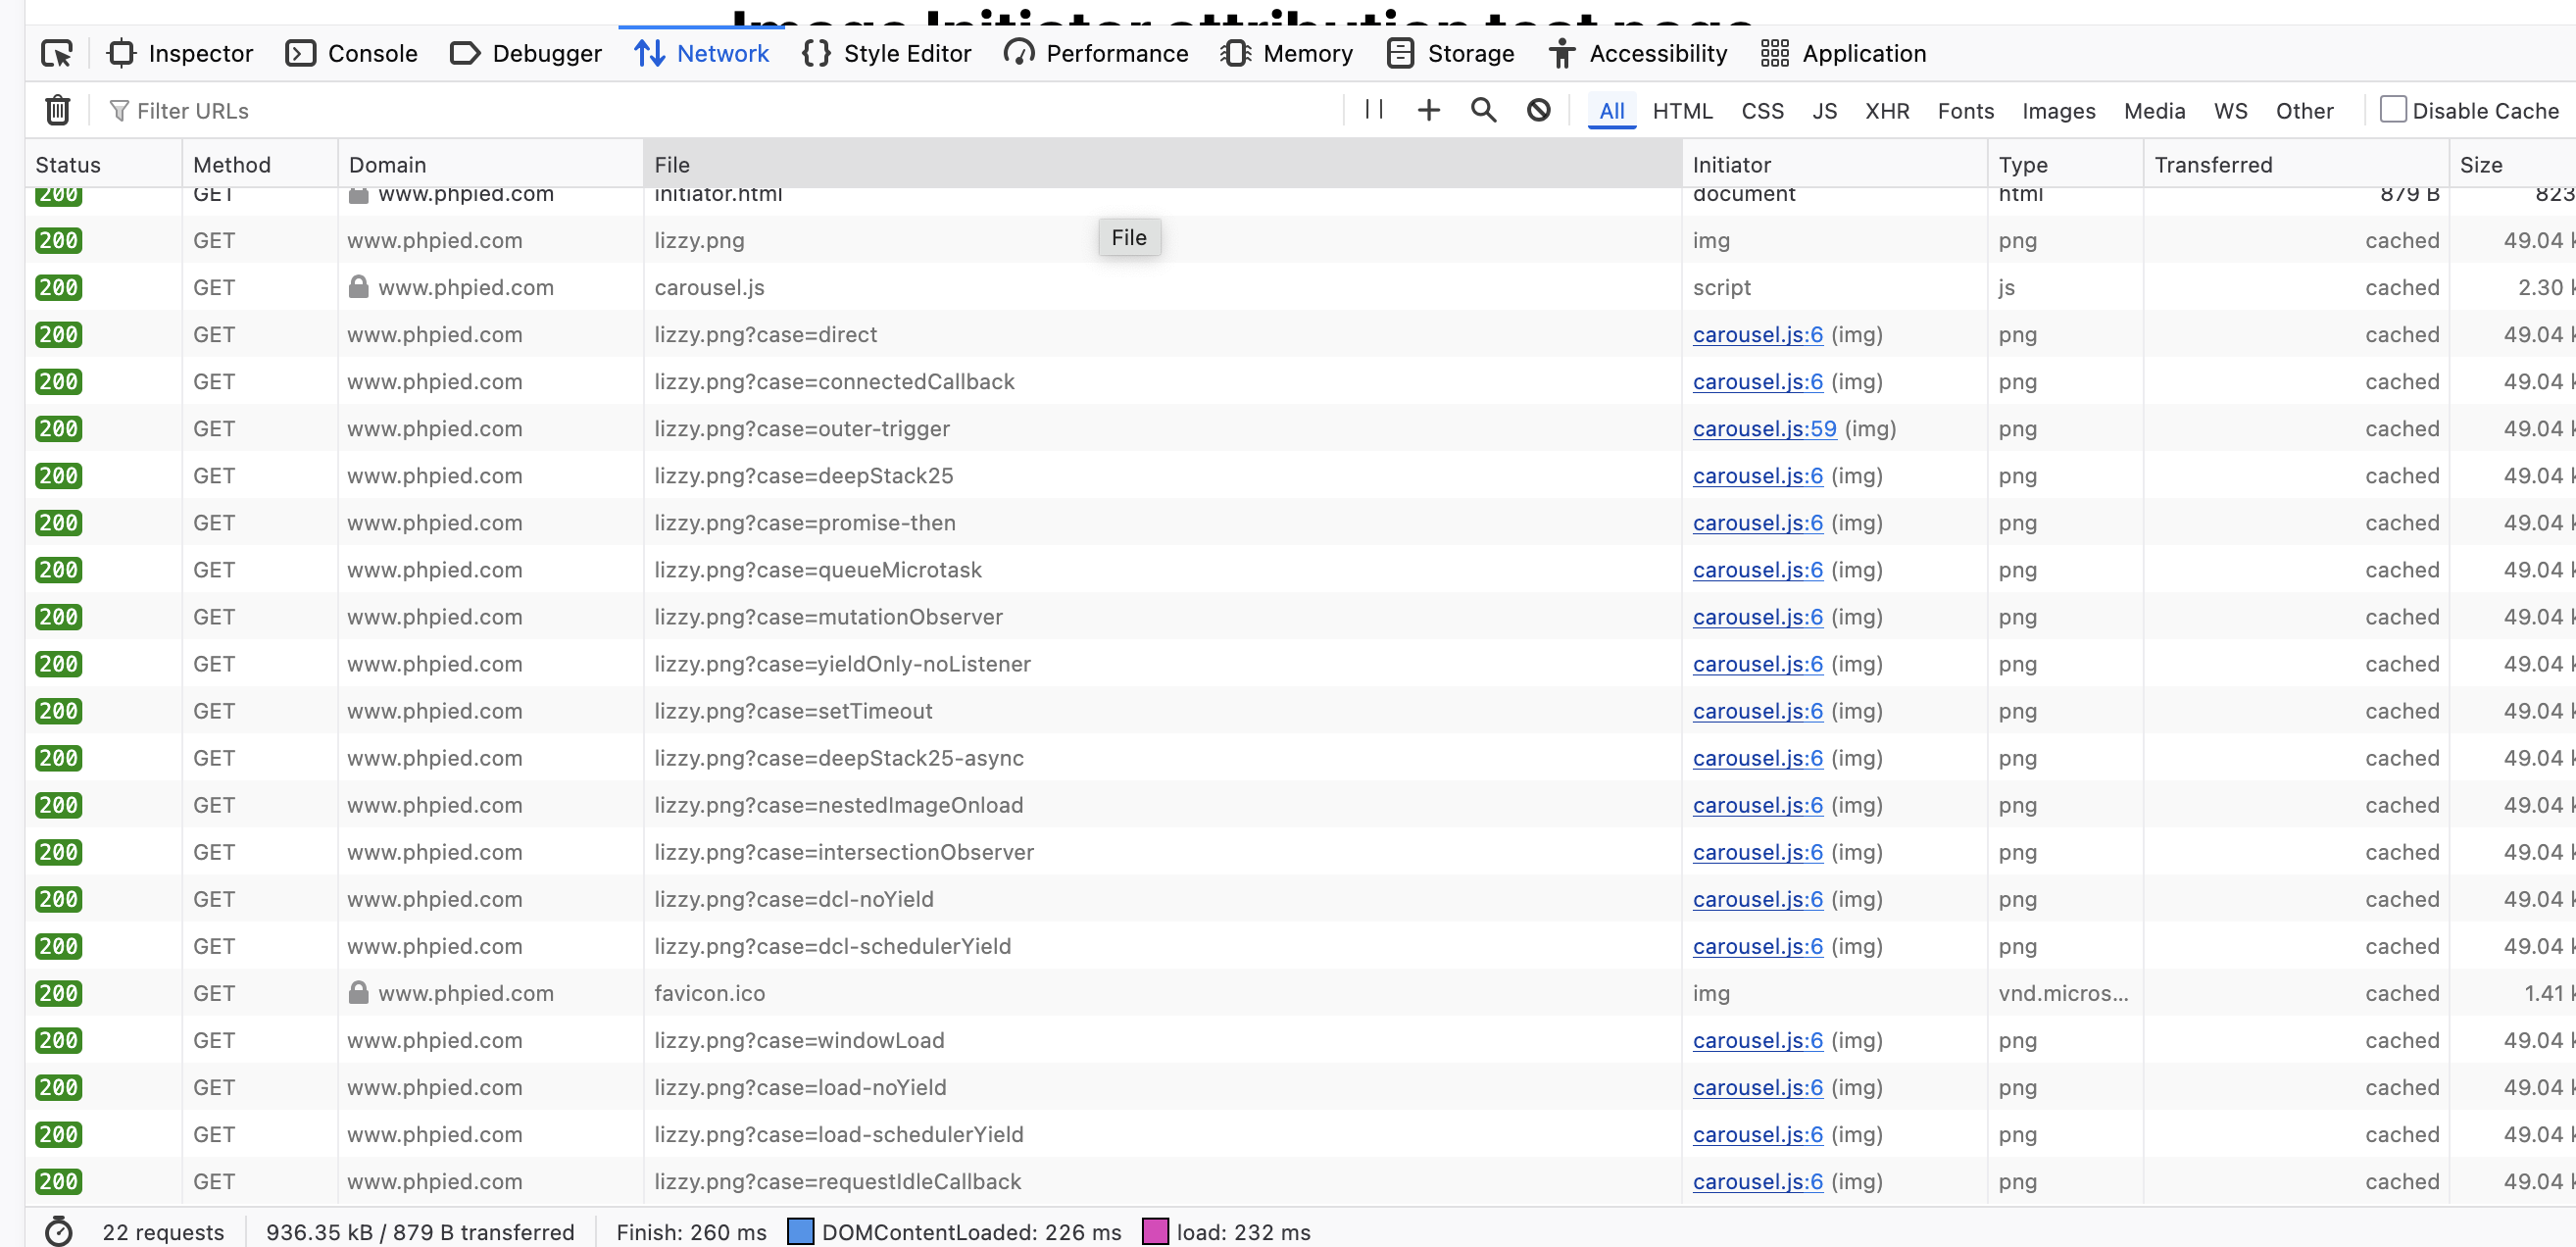Filter requests by XHR
Image resolution: width=2576 pixels, height=1247 pixels.
click(1888, 111)
